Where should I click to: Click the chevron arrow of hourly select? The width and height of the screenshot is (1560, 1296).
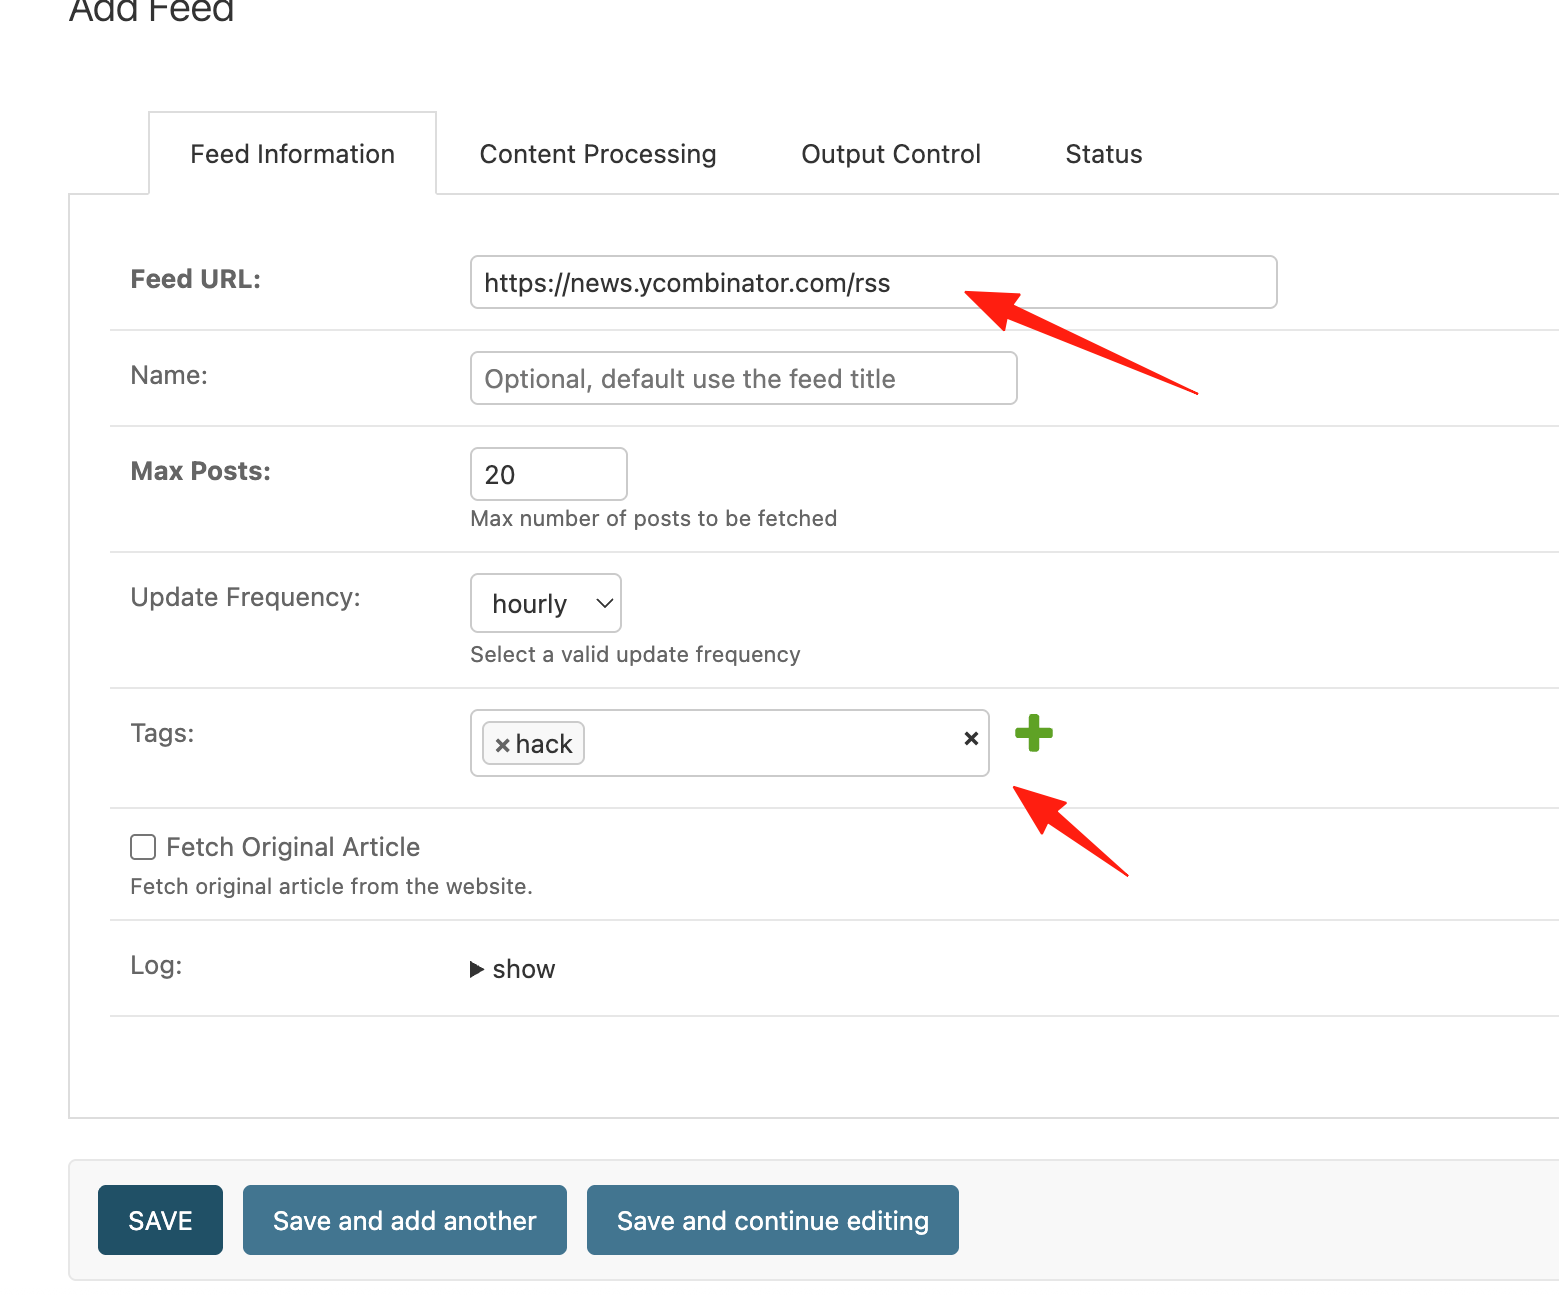(x=604, y=603)
